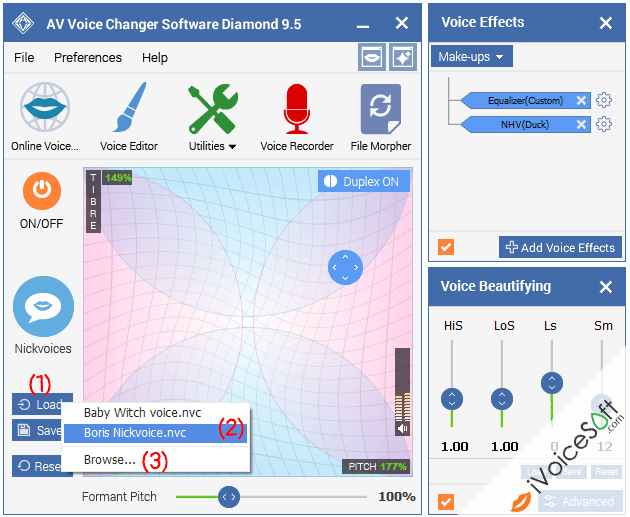Uncheck the Voice Effects enable checkbox
The height and width of the screenshot is (517, 630).
tap(446, 247)
